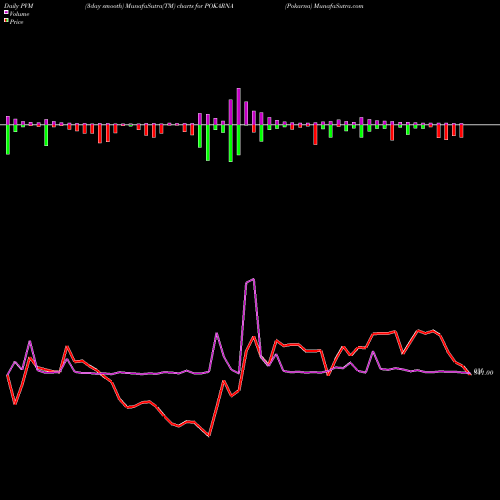Image resolution: width=500 pixels, height=500 pixels.
Task: Click the '(Pokarna) MunafaSutra.com' label
Action: 324,6
